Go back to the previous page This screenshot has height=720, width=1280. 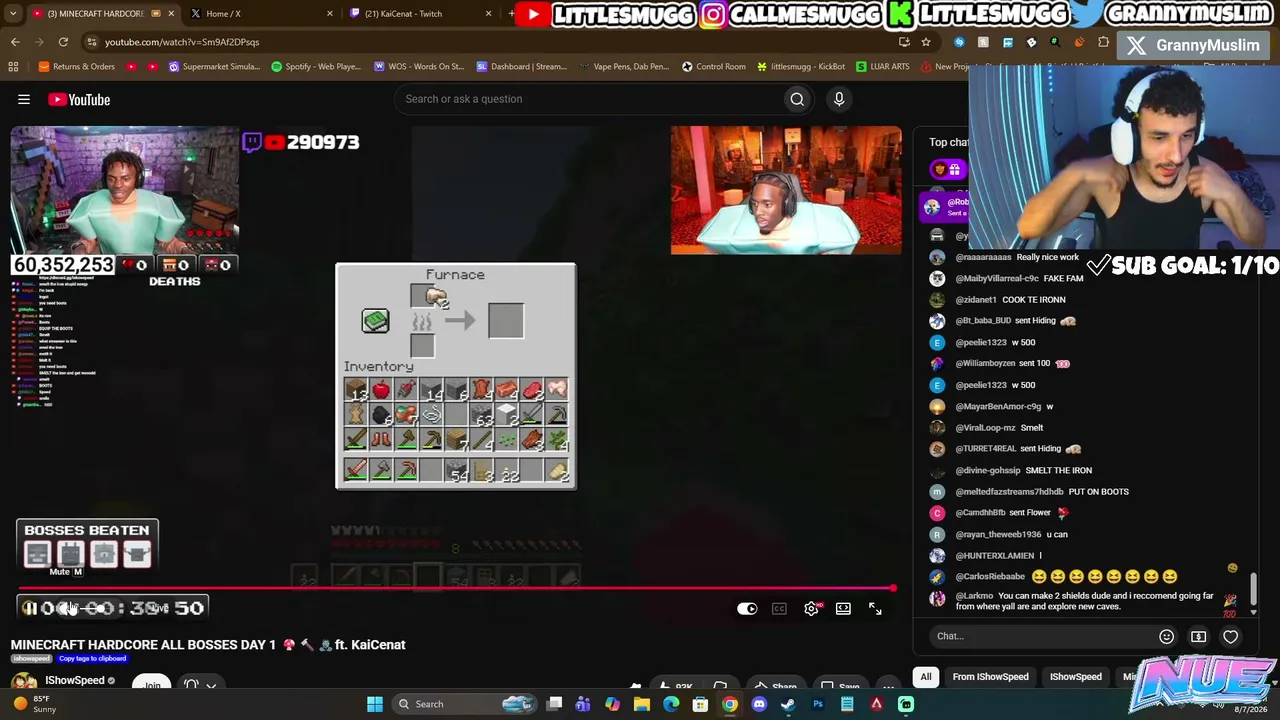pos(15,42)
